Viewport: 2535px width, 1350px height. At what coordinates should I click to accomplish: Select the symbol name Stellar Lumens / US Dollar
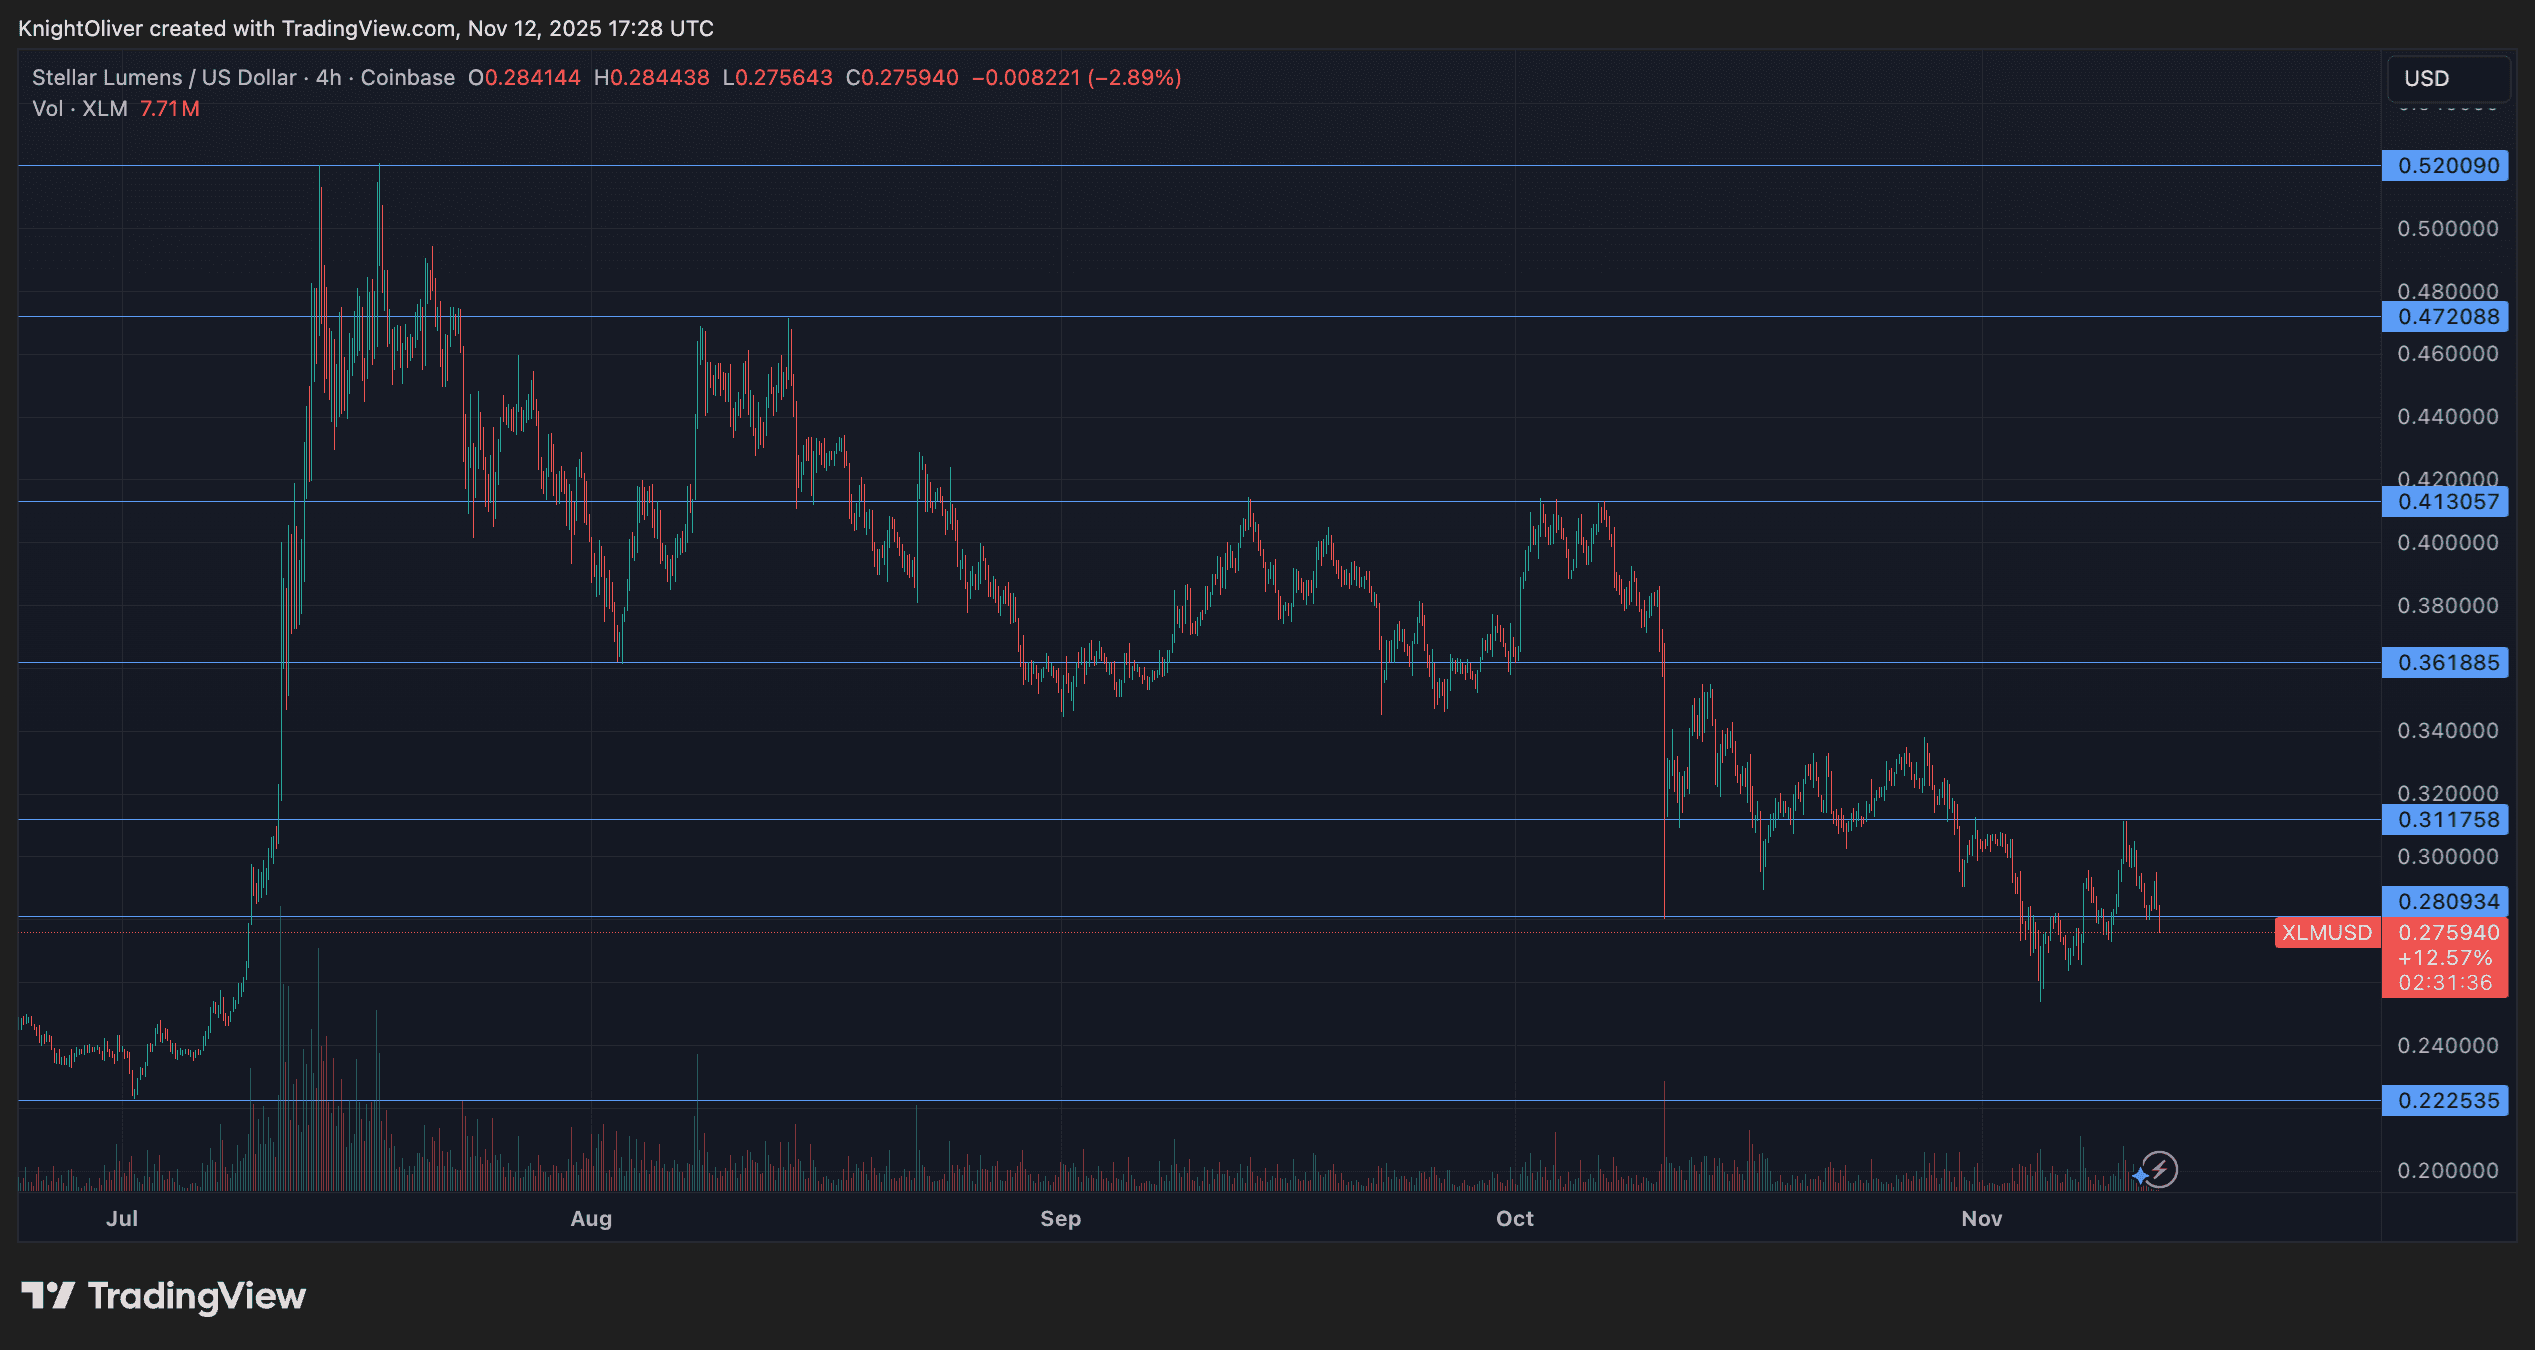(160, 77)
